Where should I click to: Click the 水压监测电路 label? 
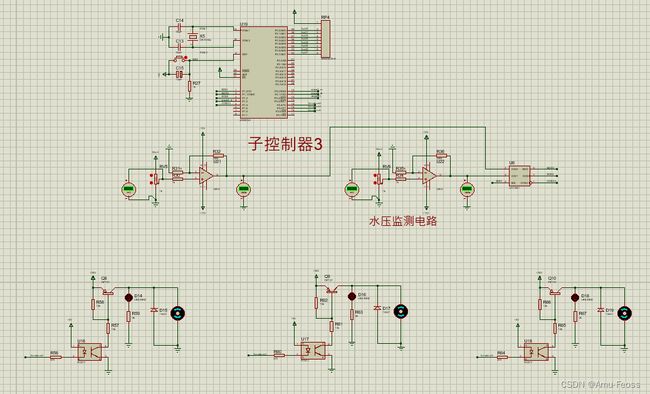coord(403,221)
